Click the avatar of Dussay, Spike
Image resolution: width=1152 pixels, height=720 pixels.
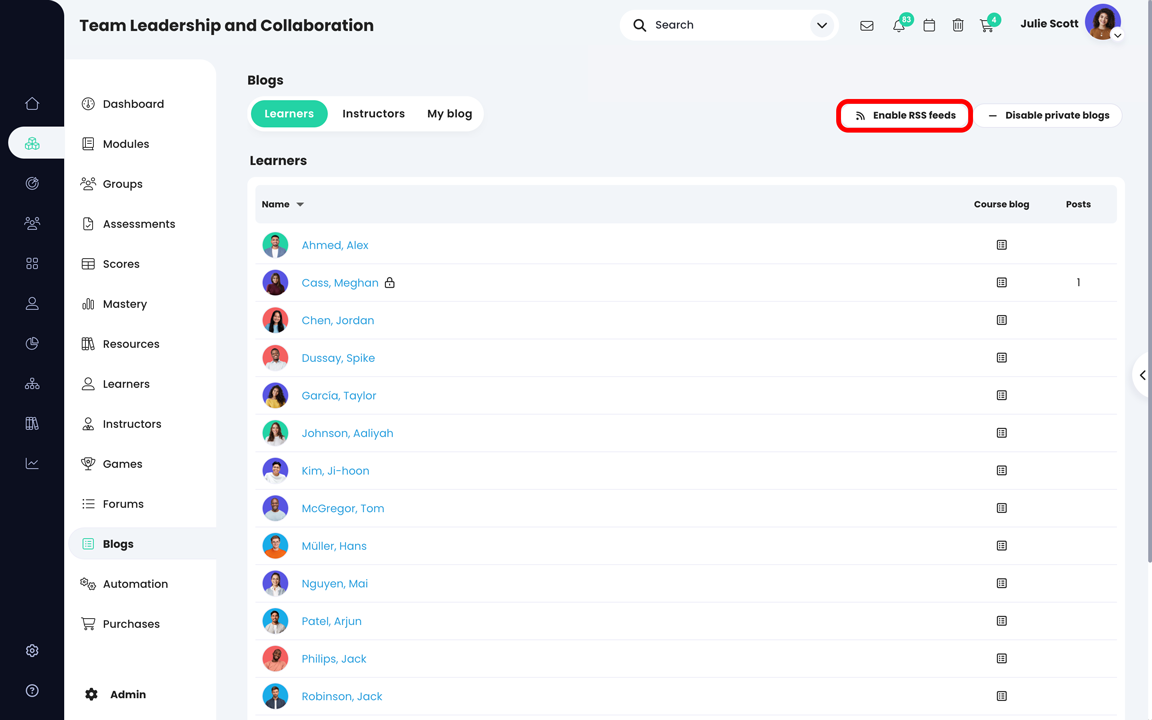coord(276,358)
